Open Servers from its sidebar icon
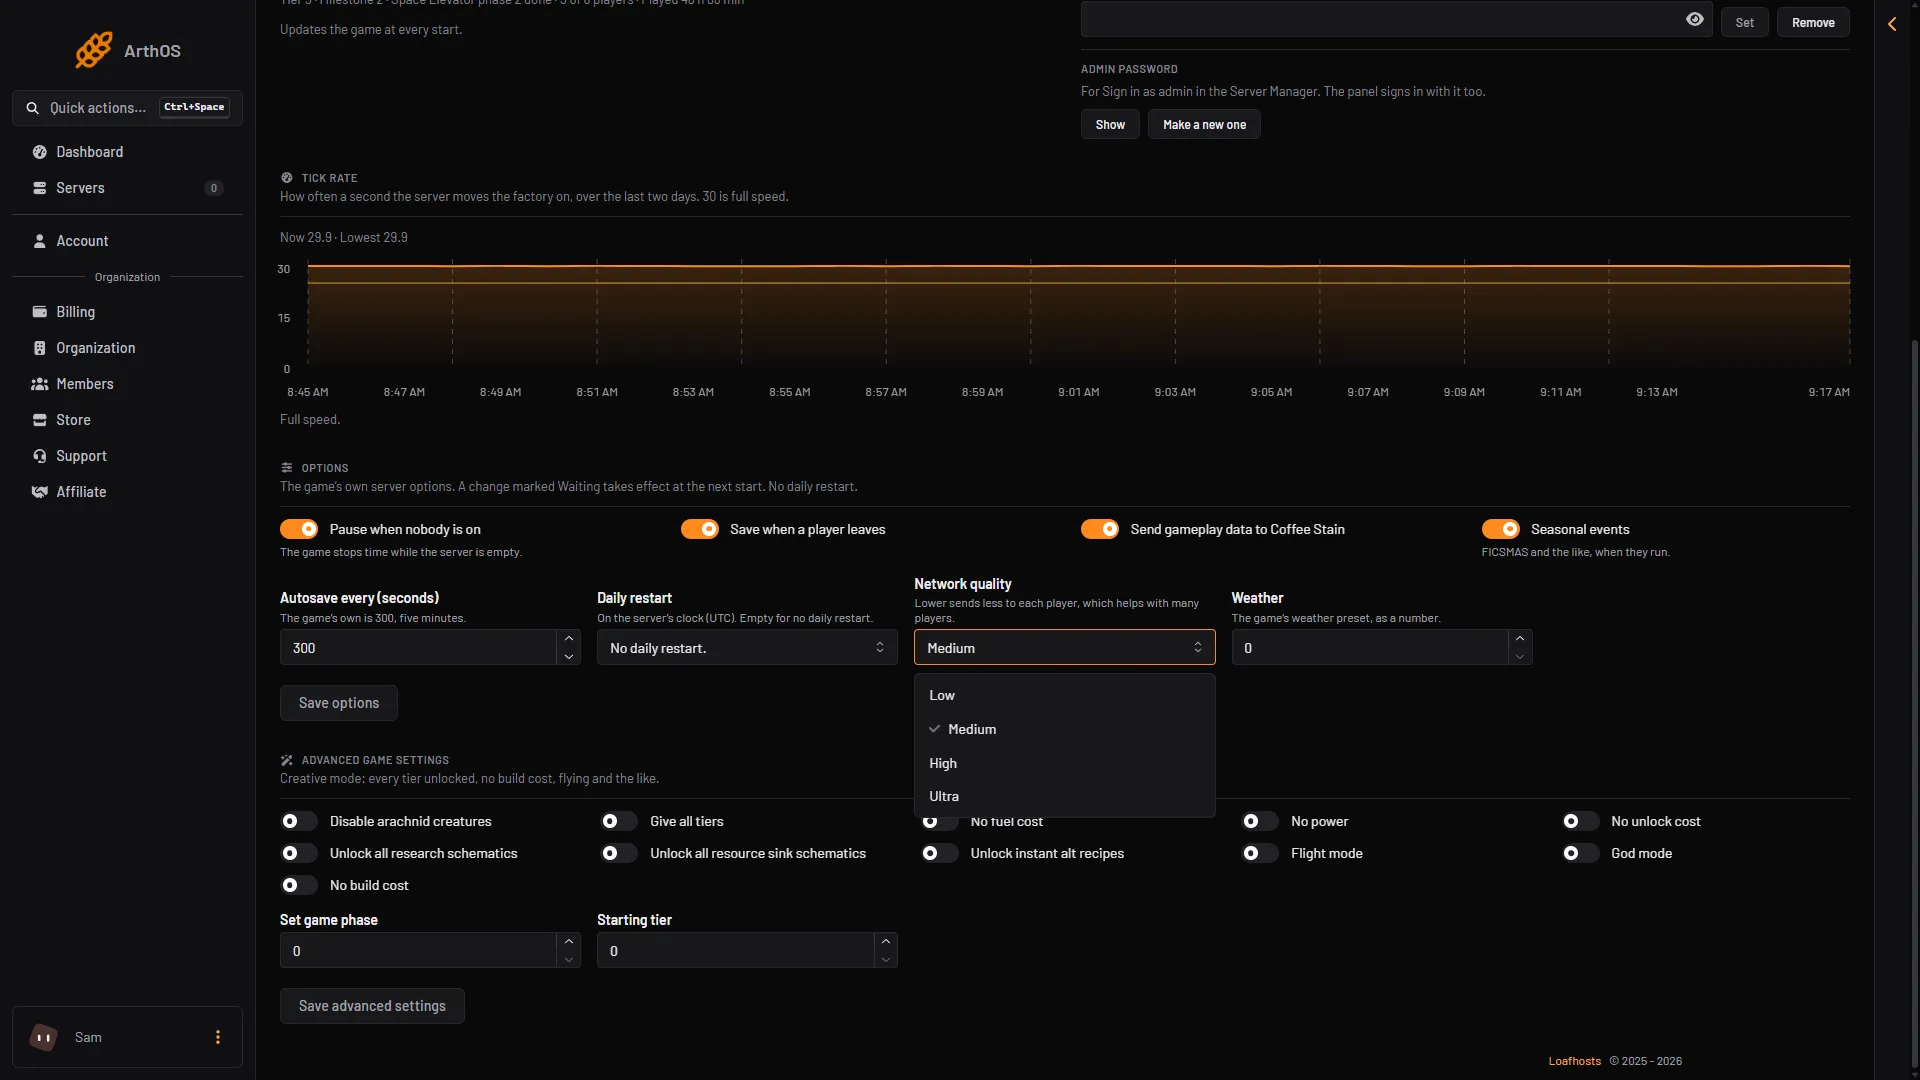This screenshot has width=1920, height=1080. [x=40, y=188]
